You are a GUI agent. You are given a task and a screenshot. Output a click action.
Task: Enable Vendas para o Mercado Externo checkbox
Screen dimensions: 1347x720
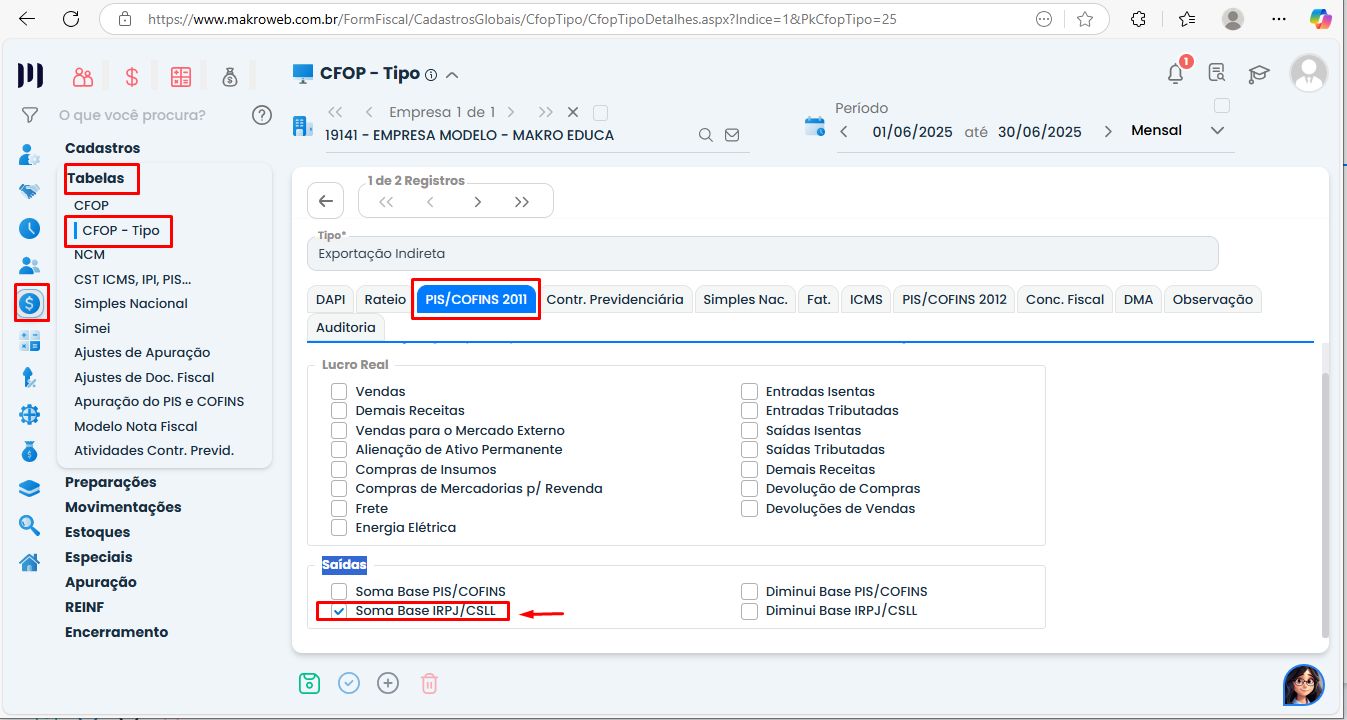pos(340,430)
